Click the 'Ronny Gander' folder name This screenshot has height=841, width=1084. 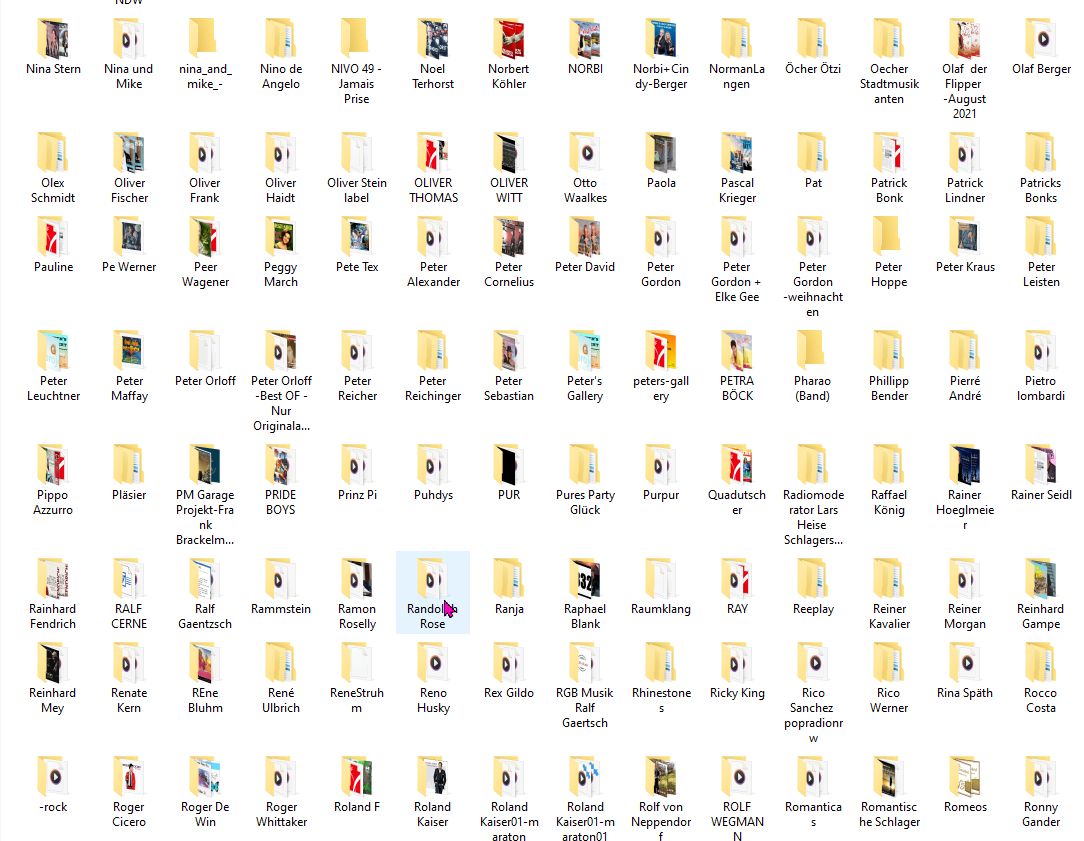pyautogui.click(x=1041, y=814)
